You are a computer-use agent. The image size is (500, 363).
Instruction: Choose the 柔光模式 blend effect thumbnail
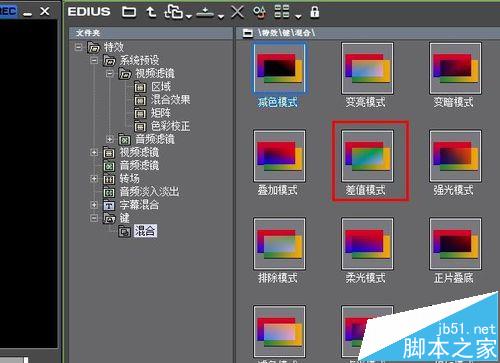point(367,244)
